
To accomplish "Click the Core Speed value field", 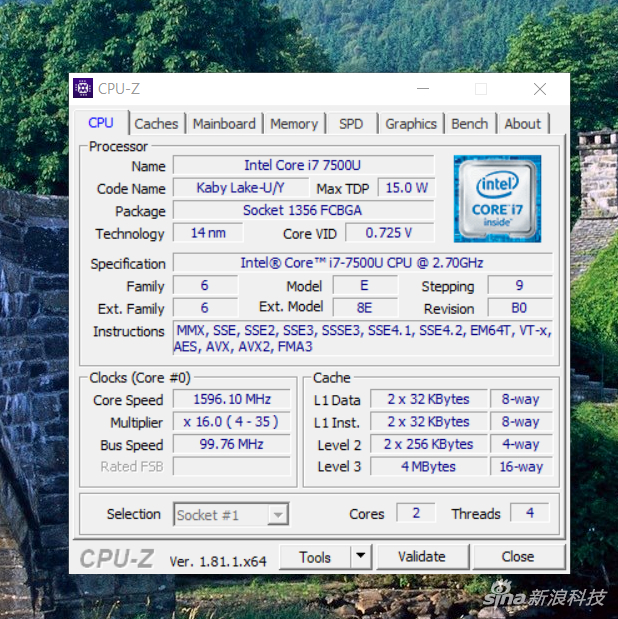I will [232, 399].
